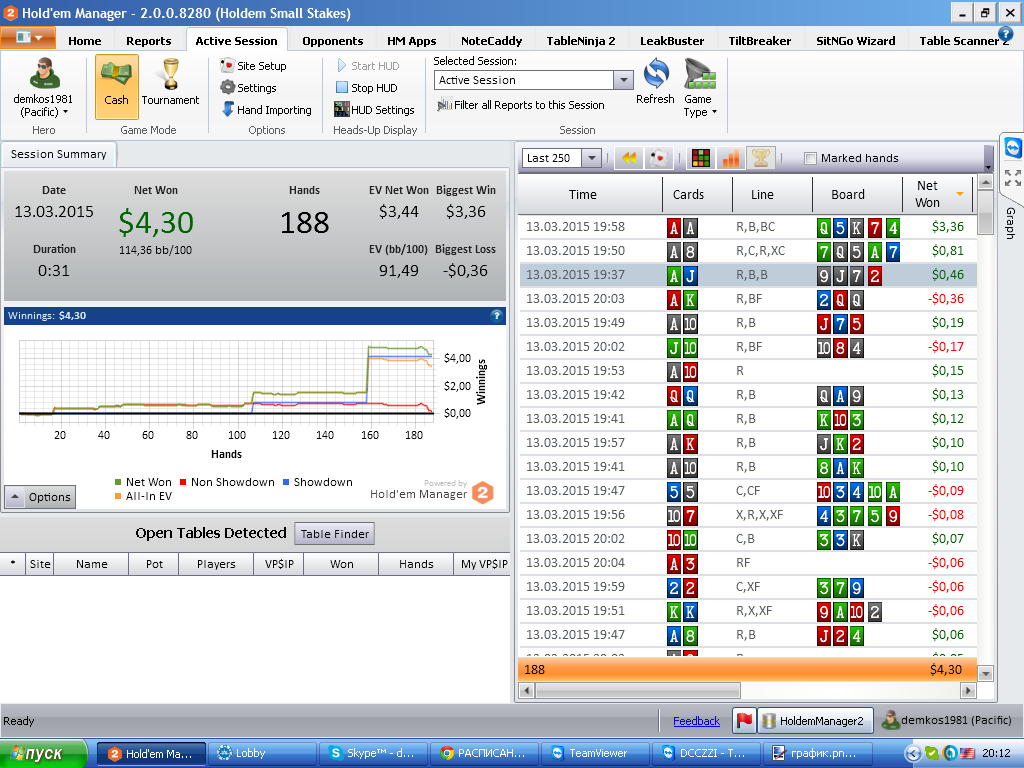Select Cash game mode
The height and width of the screenshot is (768, 1024).
tap(116, 87)
